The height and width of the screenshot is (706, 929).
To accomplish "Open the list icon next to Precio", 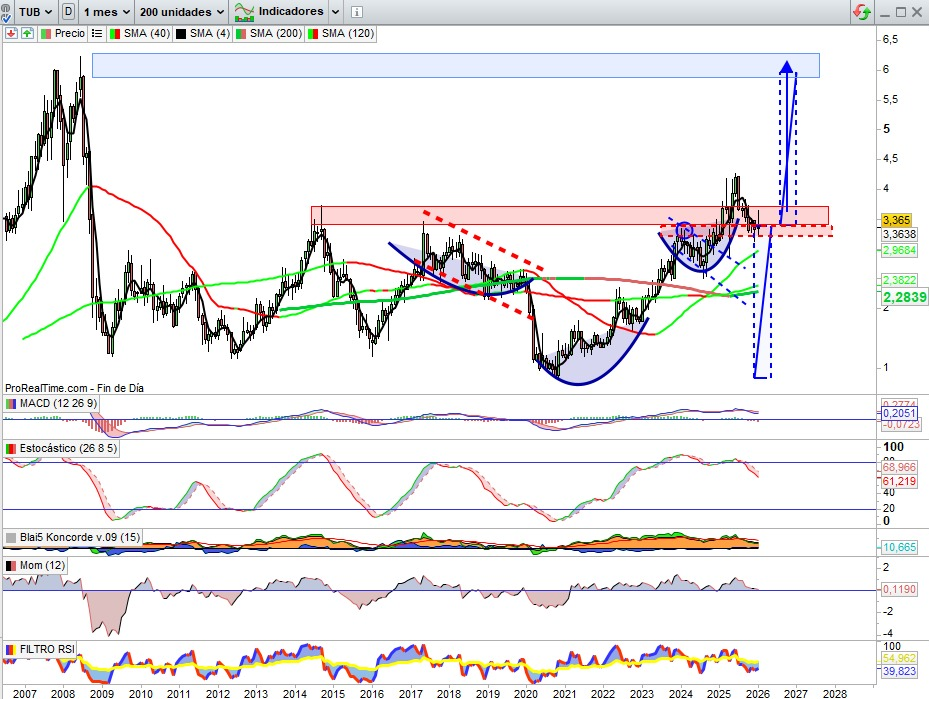I will coord(96,33).
